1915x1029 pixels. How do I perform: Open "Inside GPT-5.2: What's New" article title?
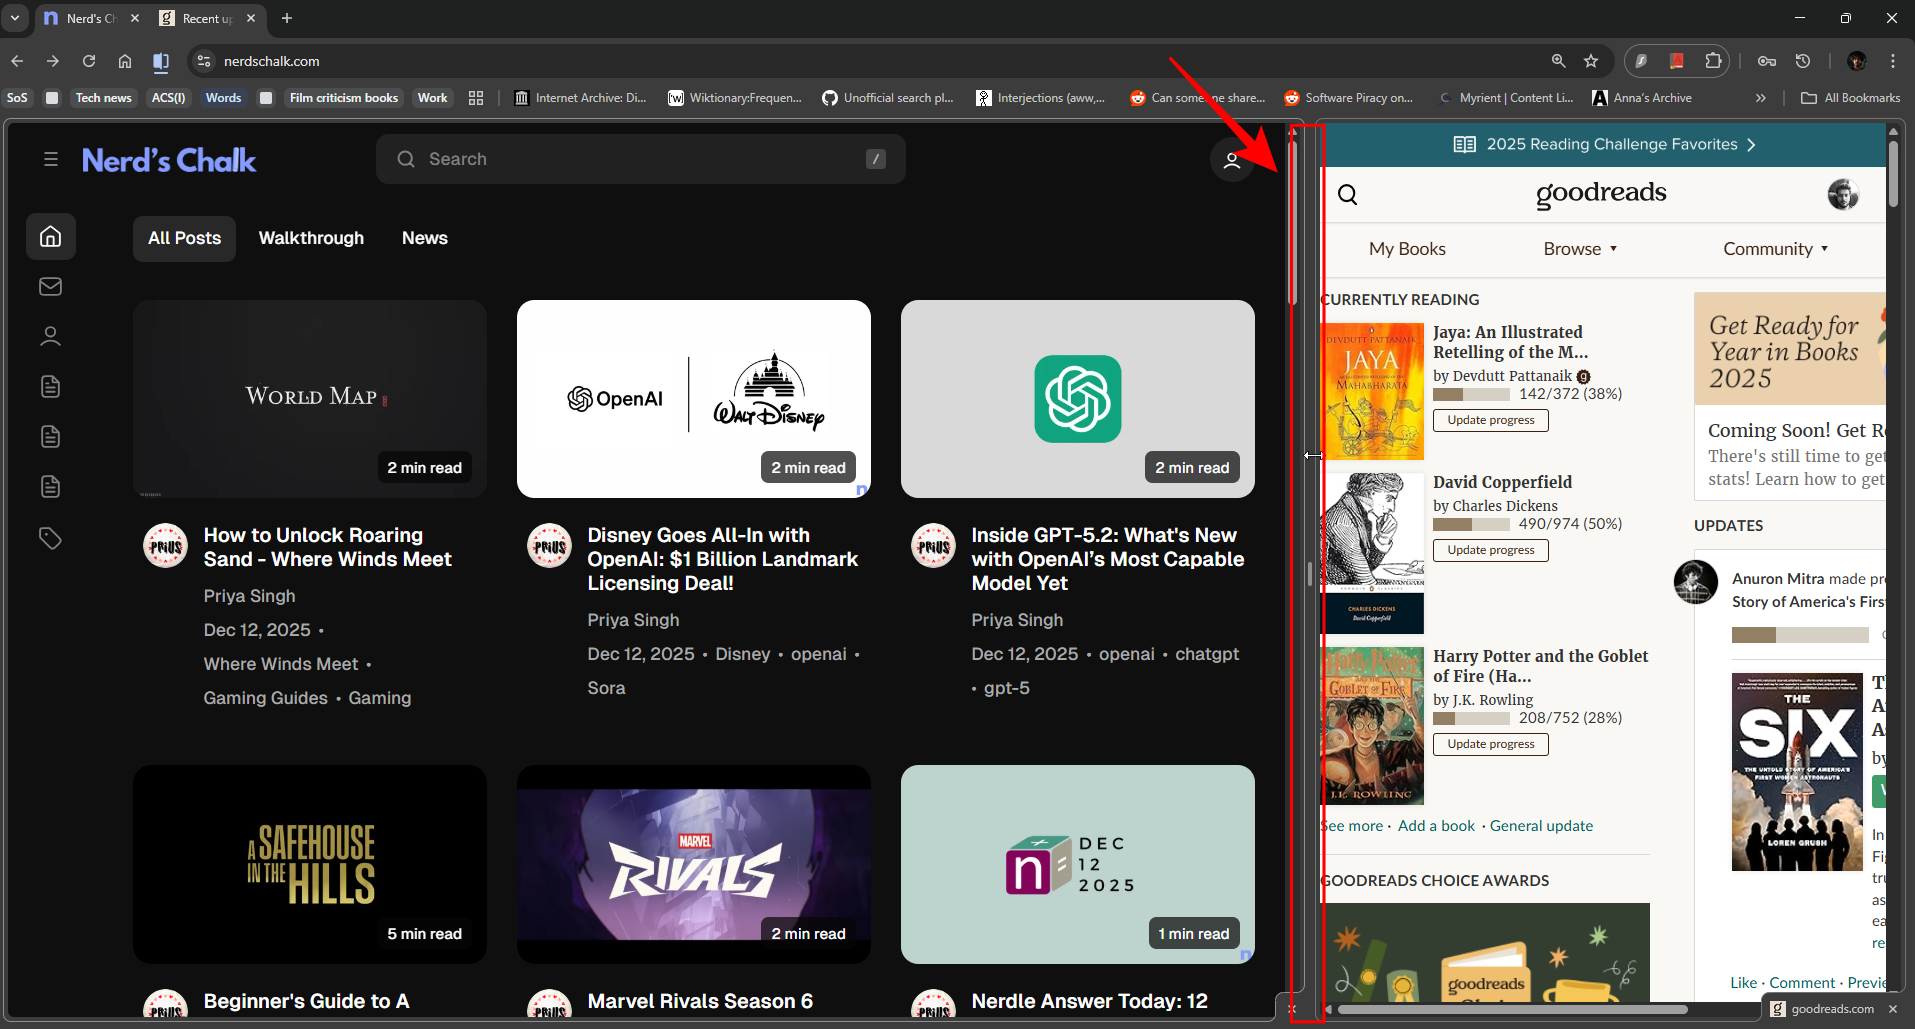(x=1108, y=559)
